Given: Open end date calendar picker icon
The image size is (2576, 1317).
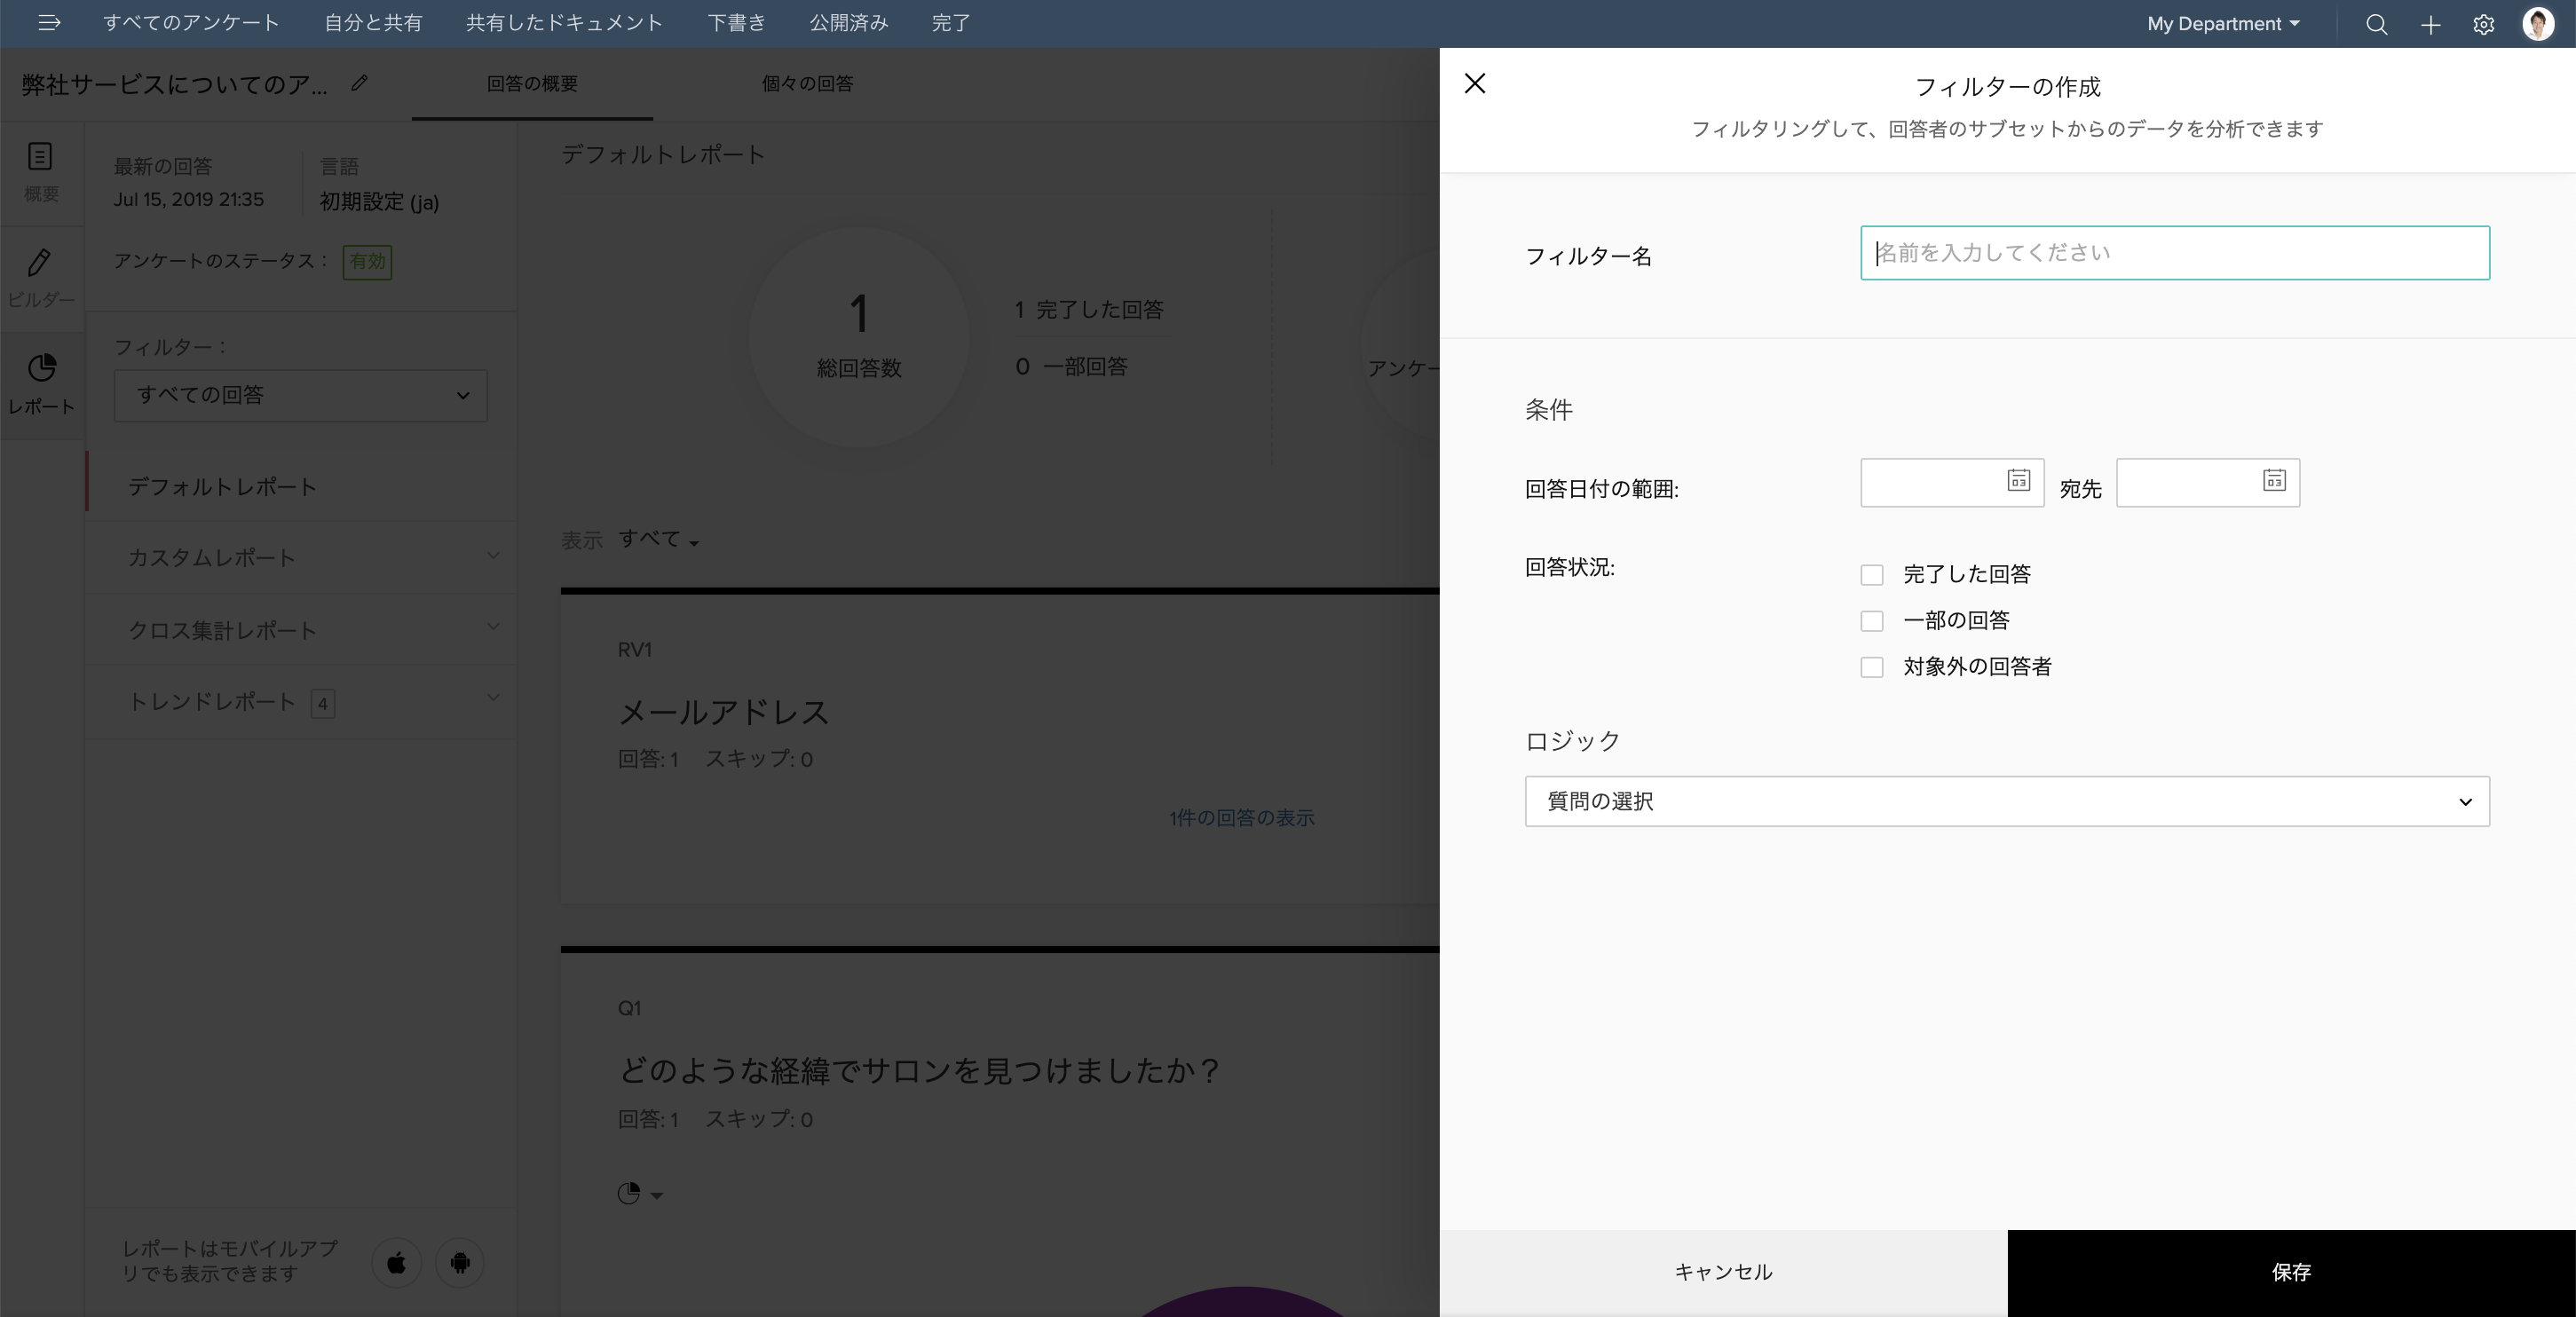Looking at the screenshot, I should click(x=2274, y=481).
